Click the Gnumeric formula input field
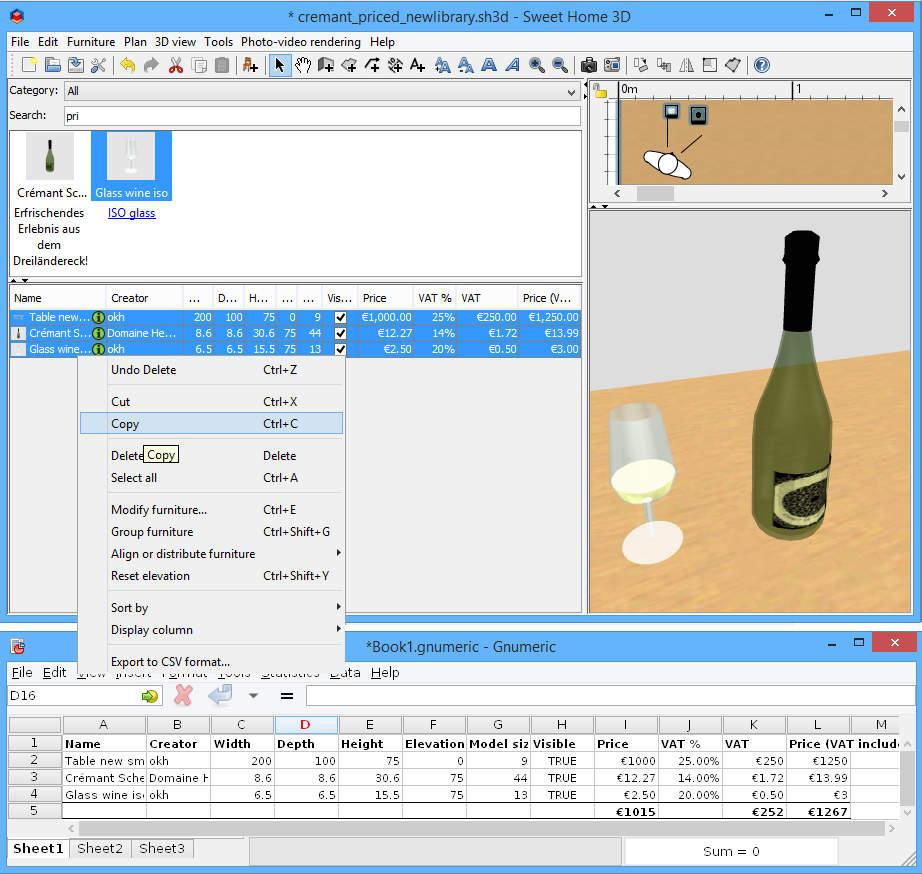This screenshot has width=922, height=874. click(x=610, y=696)
